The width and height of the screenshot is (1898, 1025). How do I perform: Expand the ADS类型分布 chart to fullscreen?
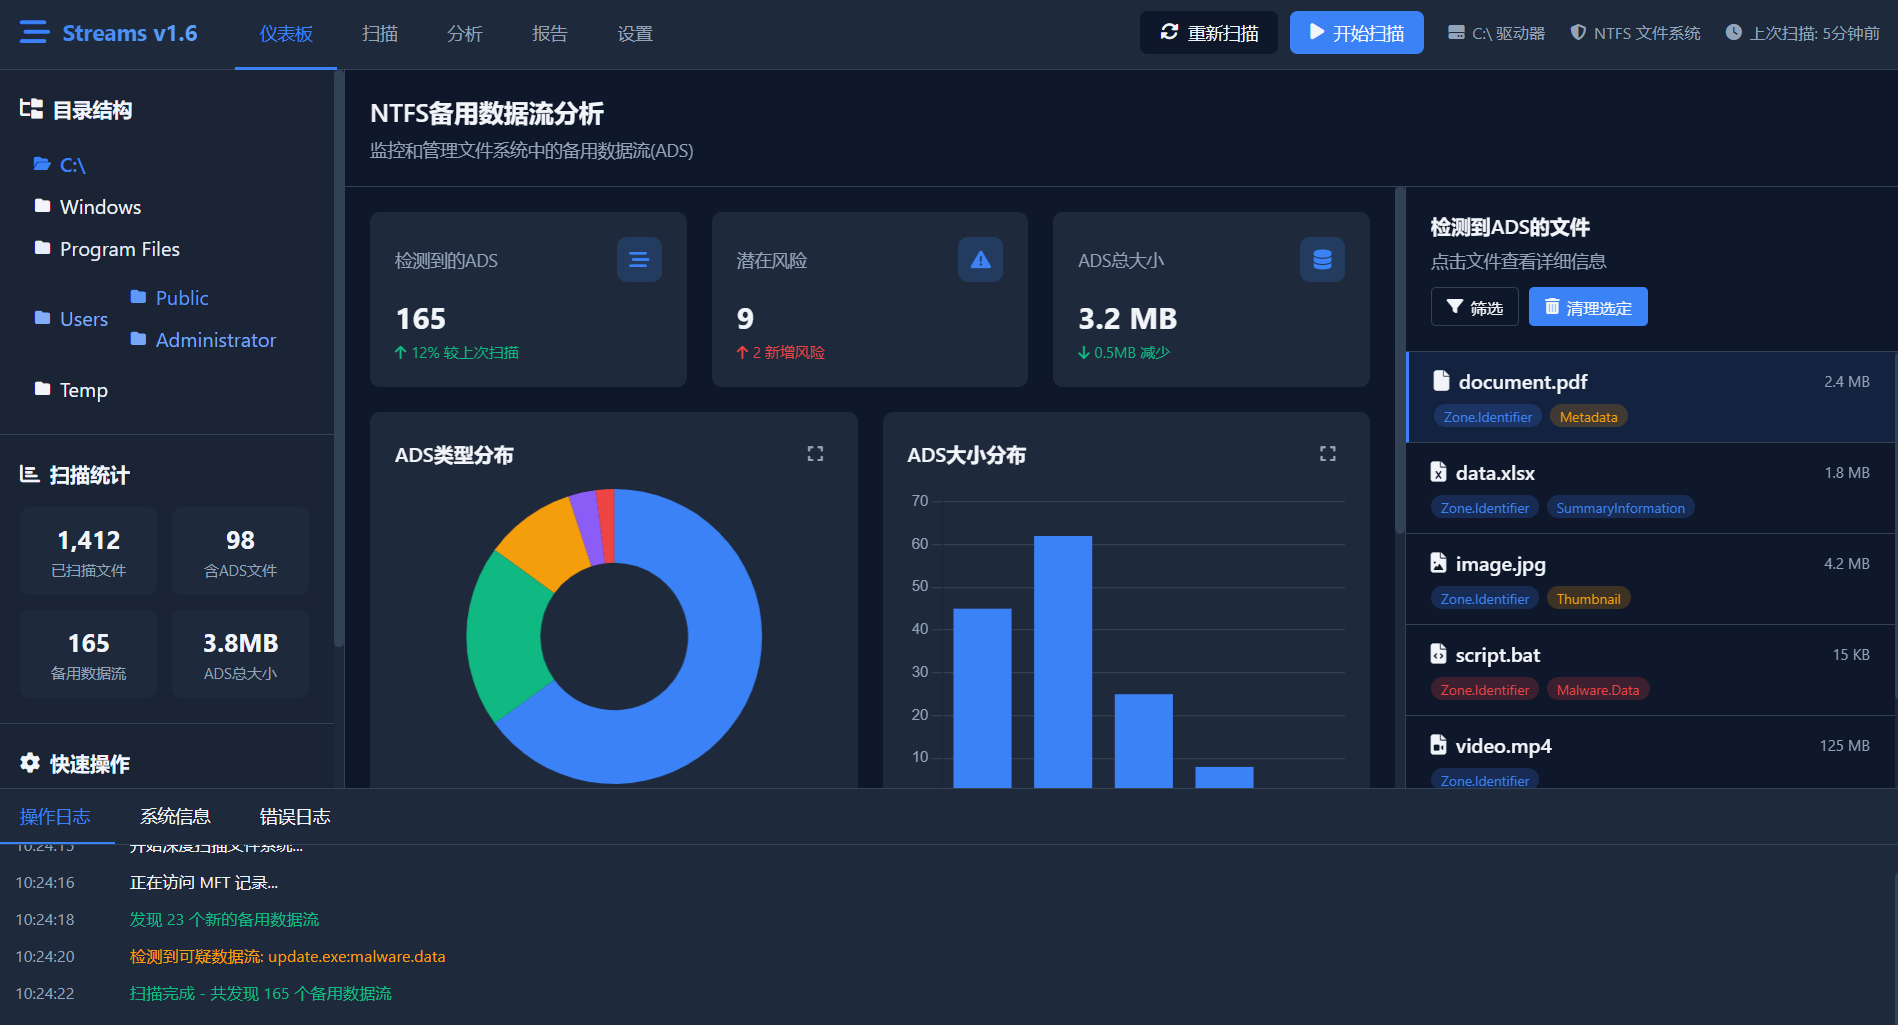tap(815, 454)
